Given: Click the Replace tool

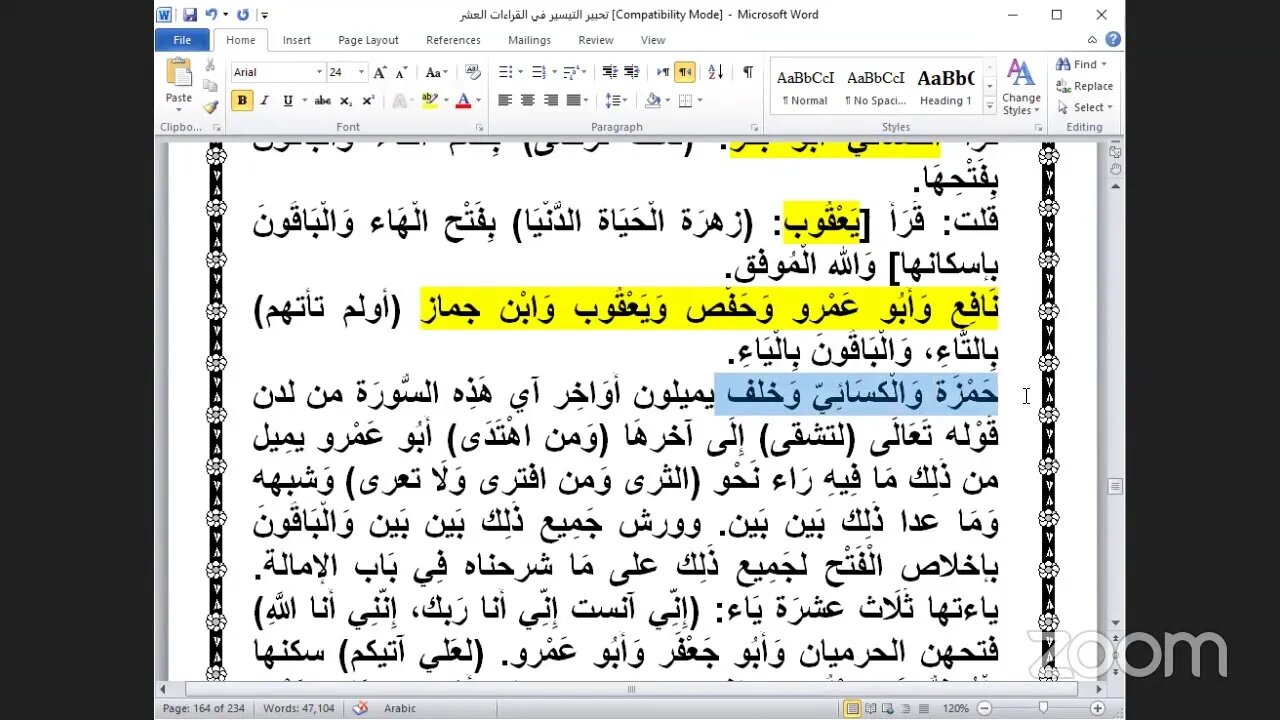Looking at the screenshot, I should (x=1085, y=86).
